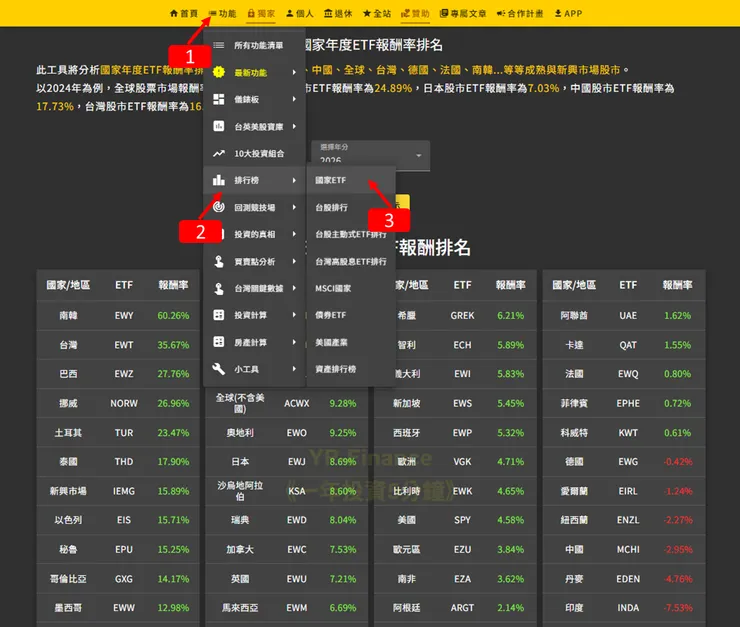Click the SPY ticker for 美國
Screen dimensions: 740x627
[x=462, y=520]
